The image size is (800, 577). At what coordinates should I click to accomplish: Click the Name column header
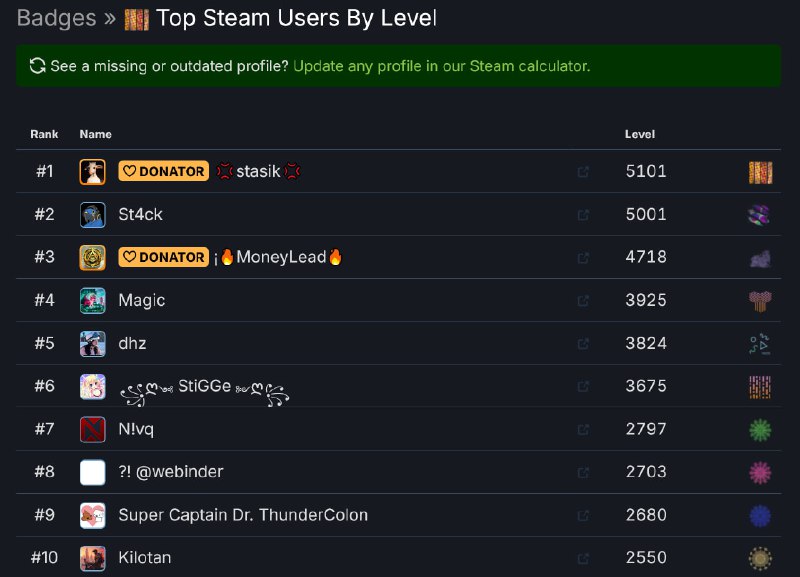95,134
